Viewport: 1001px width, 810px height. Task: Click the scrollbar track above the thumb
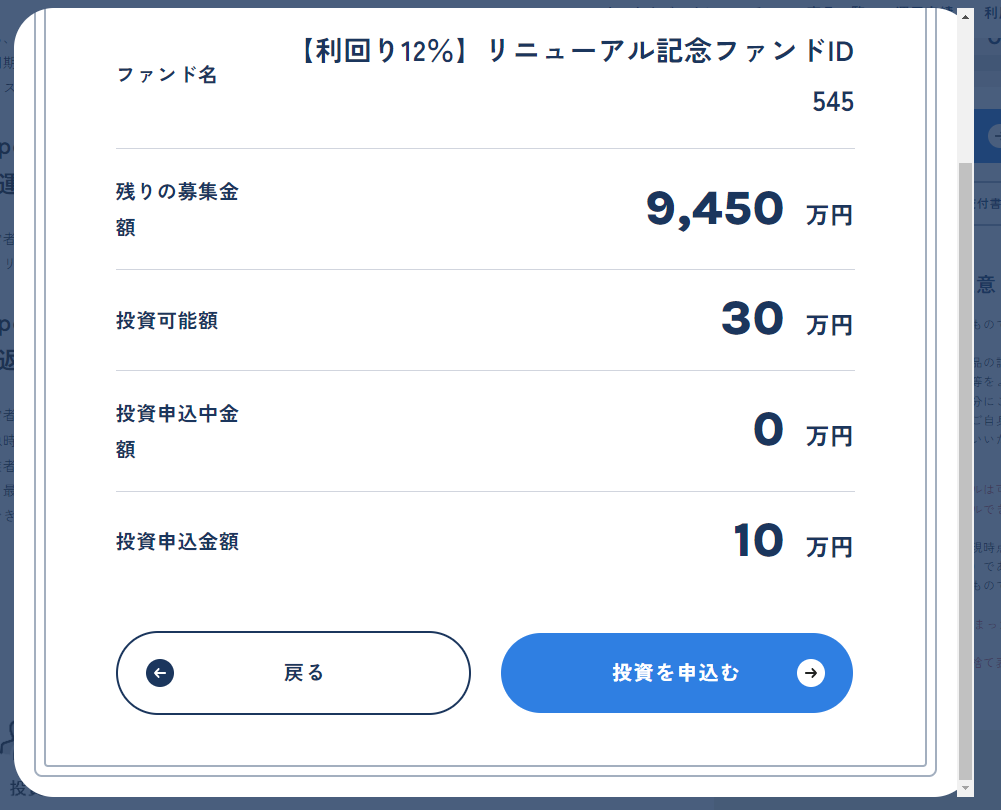pyautogui.click(x=964, y=90)
